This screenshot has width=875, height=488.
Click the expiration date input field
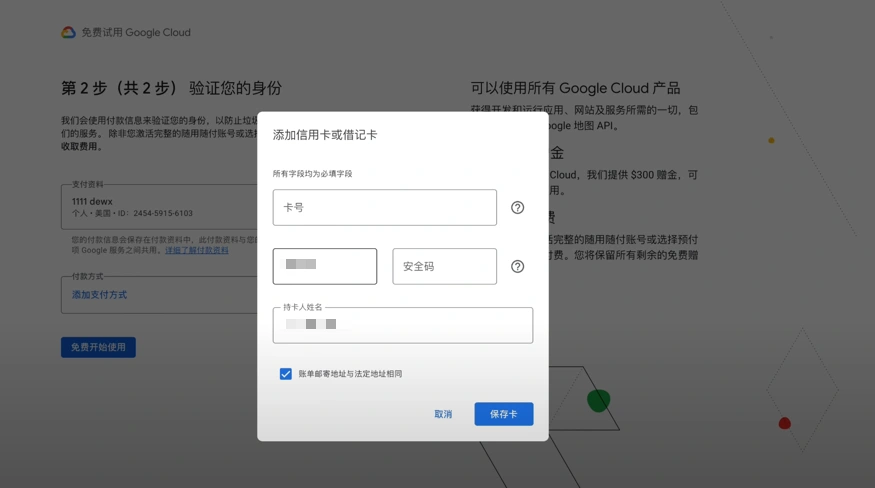(x=325, y=267)
